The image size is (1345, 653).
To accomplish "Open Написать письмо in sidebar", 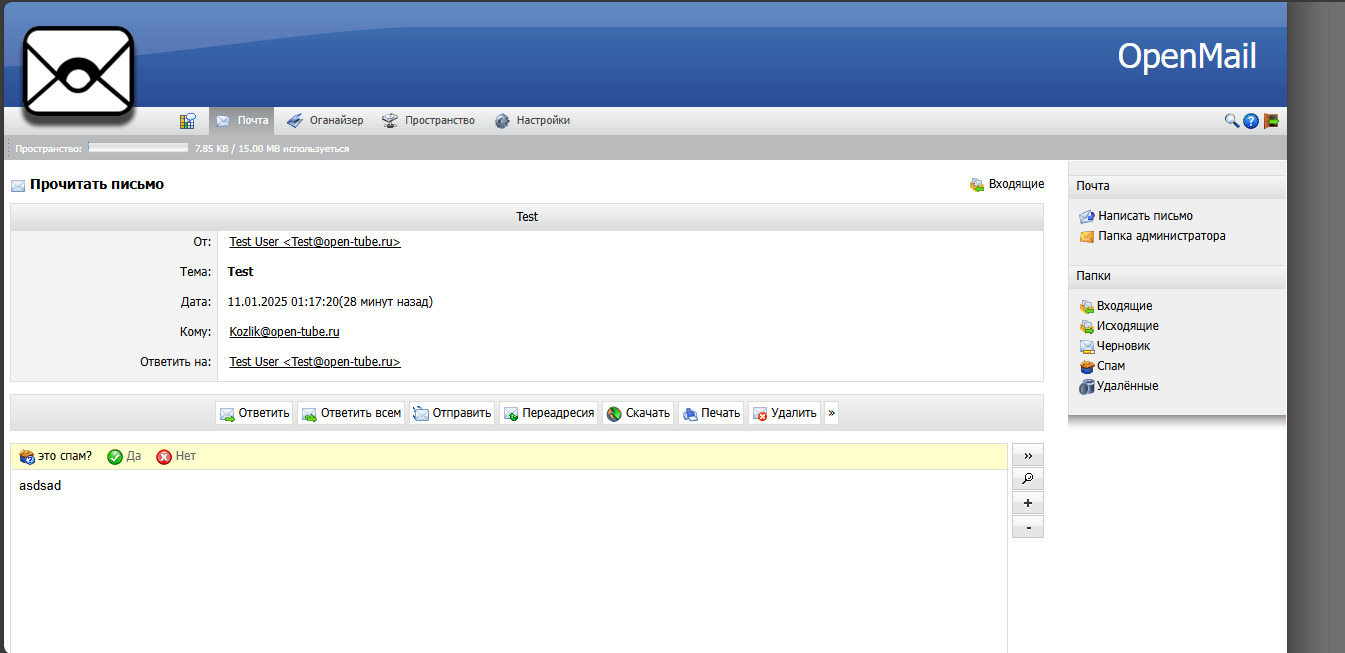I will tap(1136, 216).
